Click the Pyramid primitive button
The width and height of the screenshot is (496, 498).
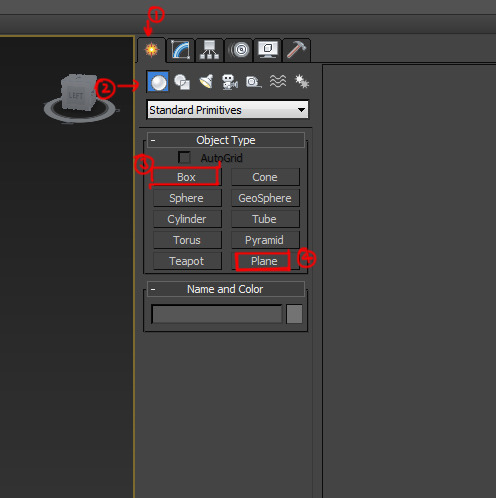coord(265,240)
